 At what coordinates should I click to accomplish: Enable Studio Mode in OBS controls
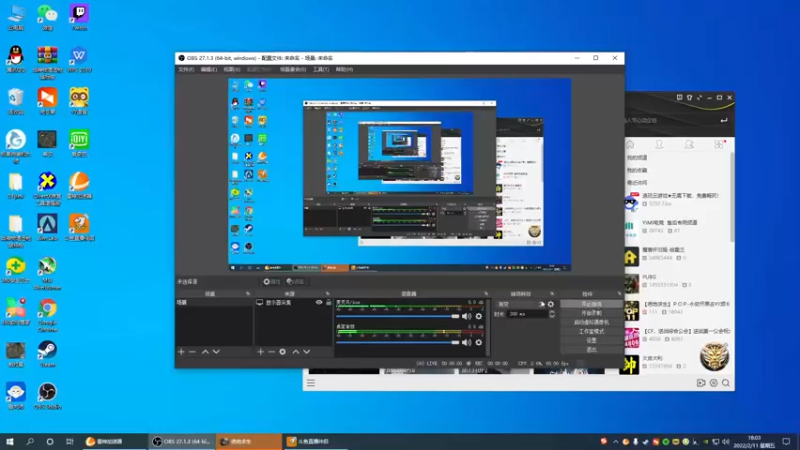591,332
